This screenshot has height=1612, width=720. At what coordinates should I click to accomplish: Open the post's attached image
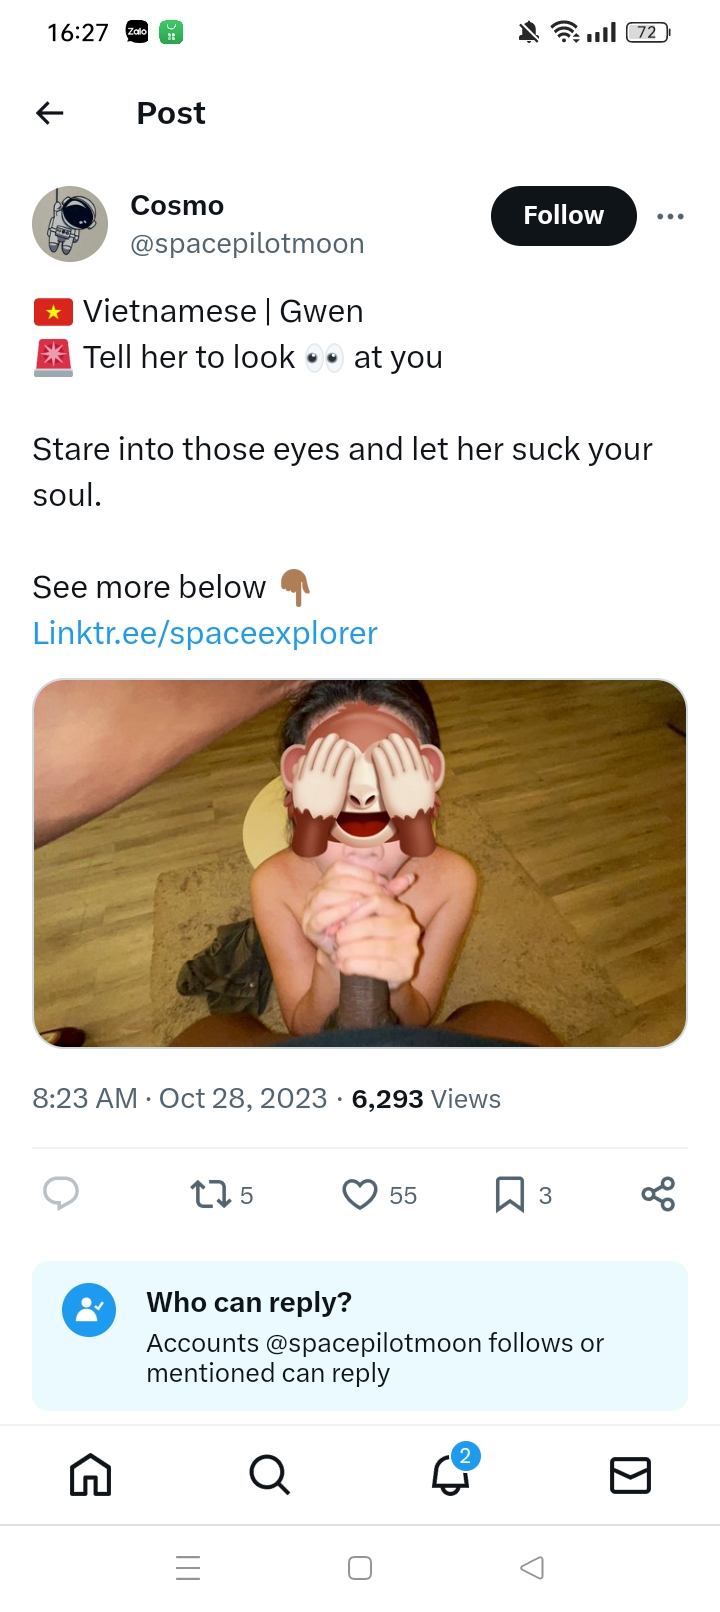(x=360, y=863)
